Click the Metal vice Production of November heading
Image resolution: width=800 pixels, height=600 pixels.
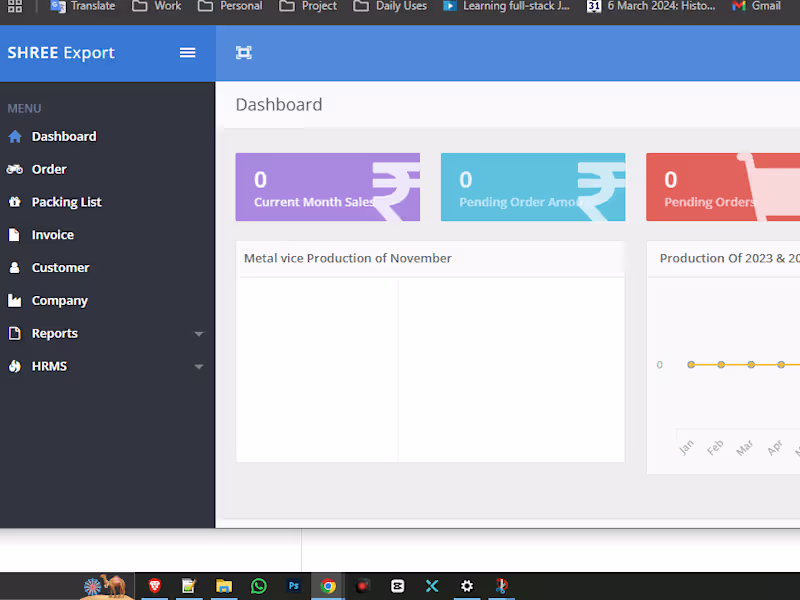click(347, 258)
